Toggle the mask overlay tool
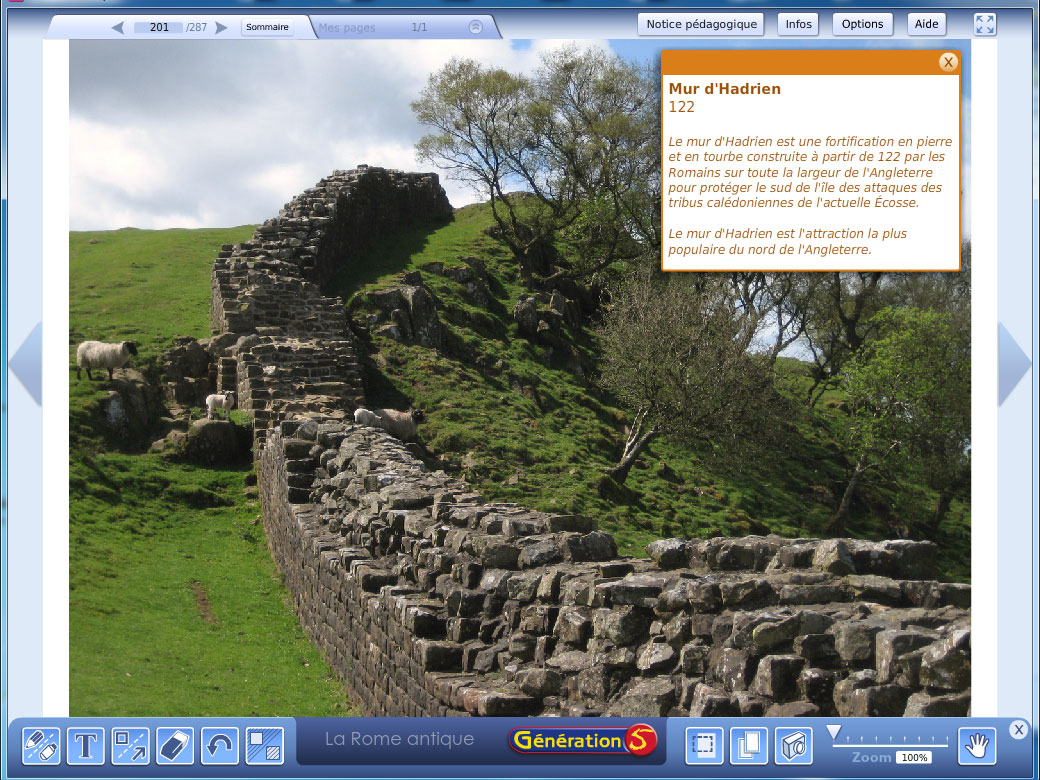 coord(265,745)
